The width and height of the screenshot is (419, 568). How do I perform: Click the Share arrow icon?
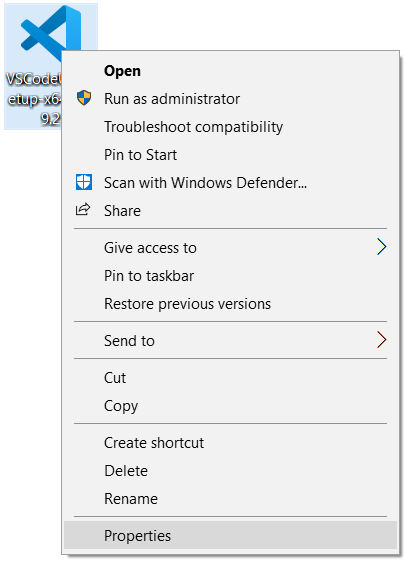point(83,210)
